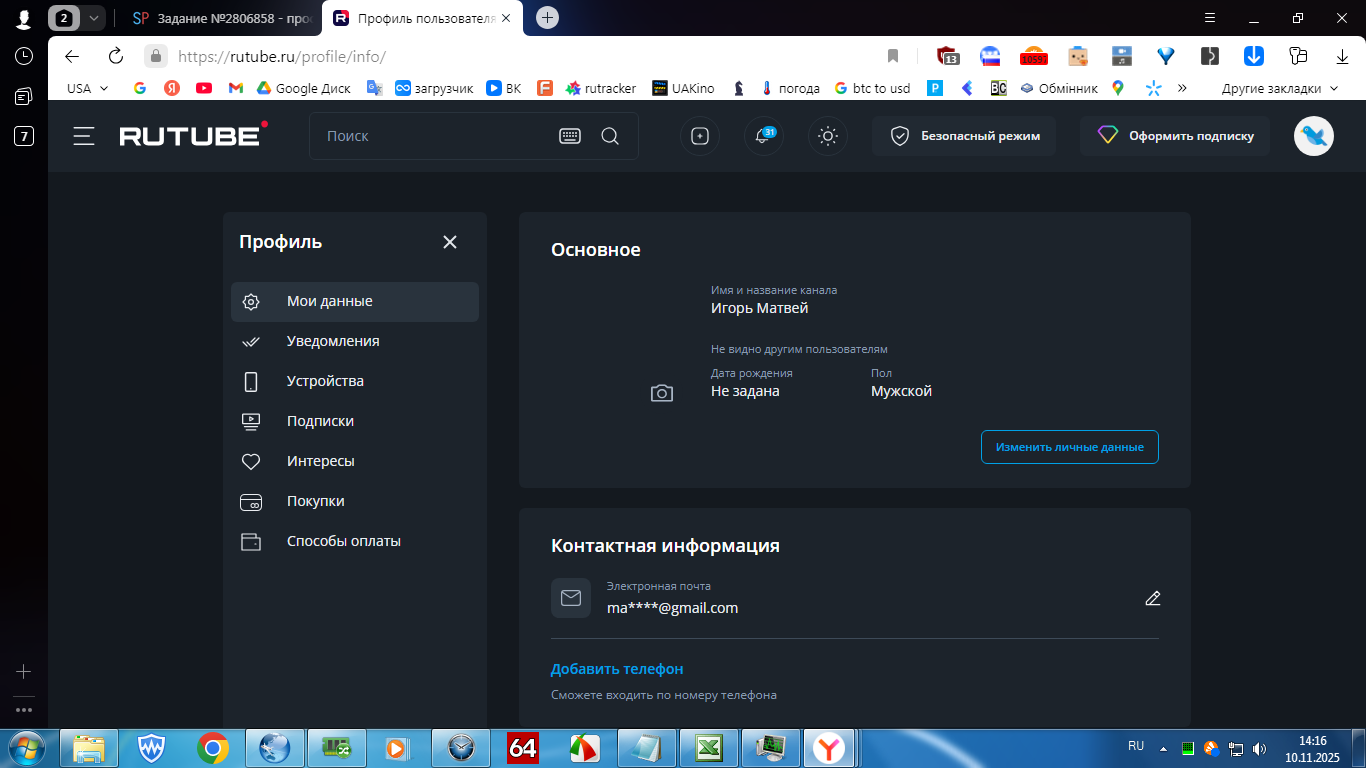Open the USA bookmarks folder
This screenshot has width=1366, height=768.
[x=88, y=88]
